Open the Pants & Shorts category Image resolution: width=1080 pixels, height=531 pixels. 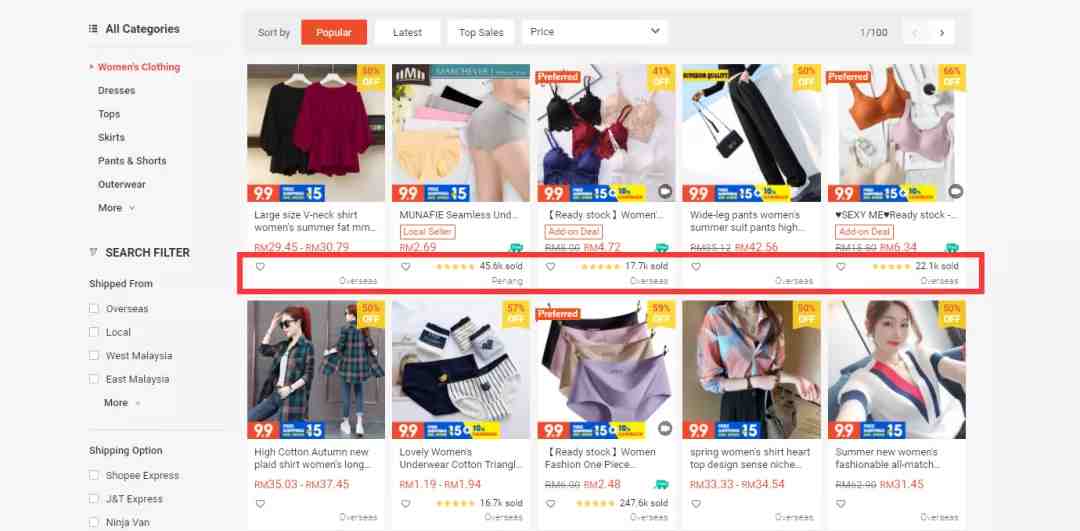132,160
